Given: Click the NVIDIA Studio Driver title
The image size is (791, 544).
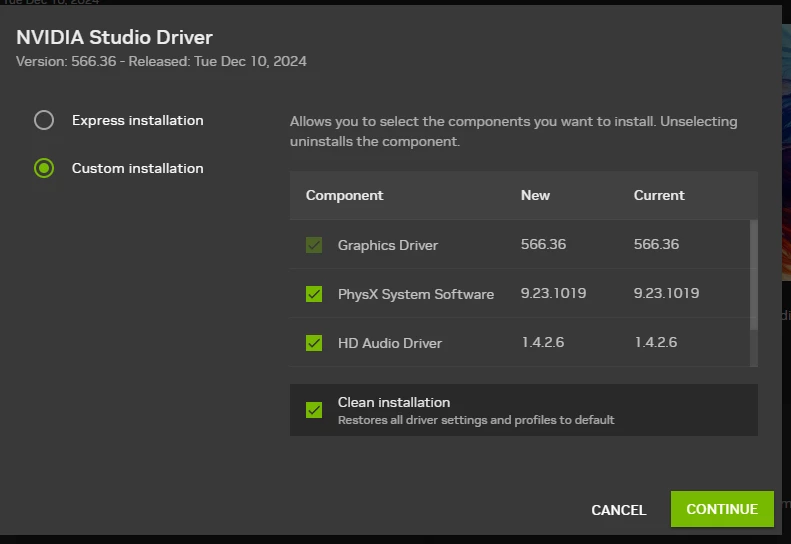Looking at the screenshot, I should (115, 37).
